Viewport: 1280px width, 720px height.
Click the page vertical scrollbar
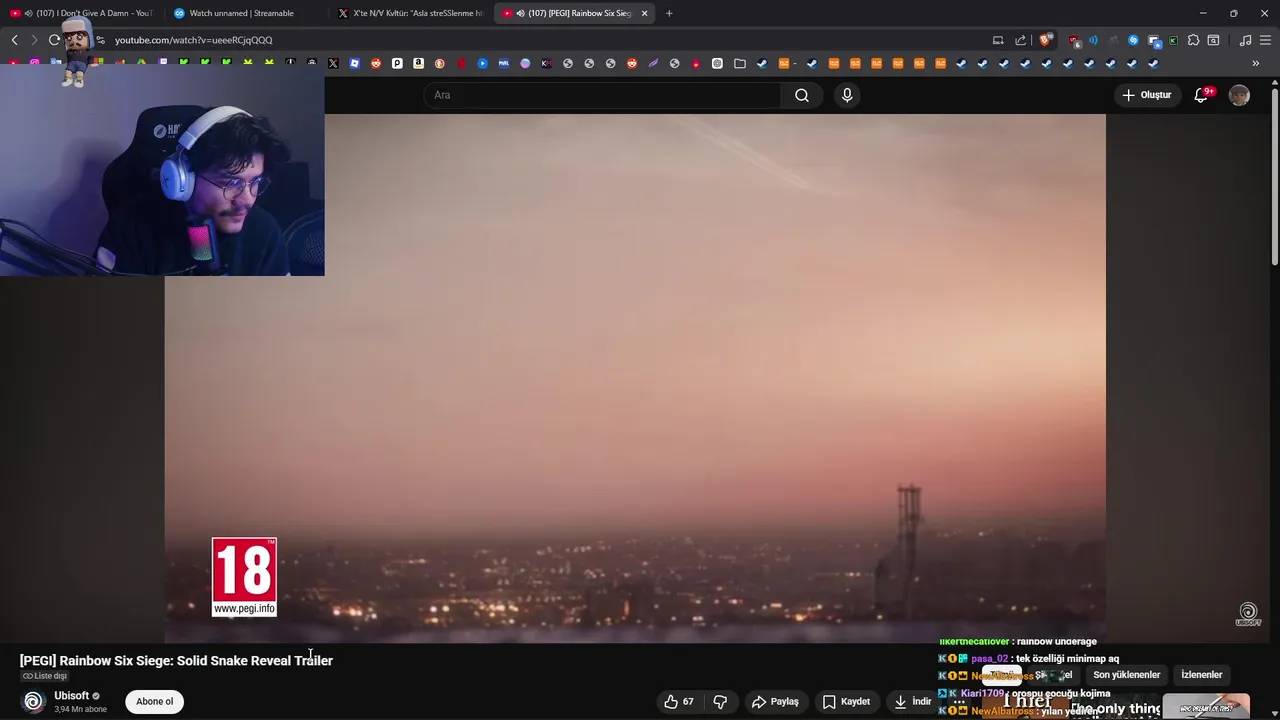click(1274, 176)
